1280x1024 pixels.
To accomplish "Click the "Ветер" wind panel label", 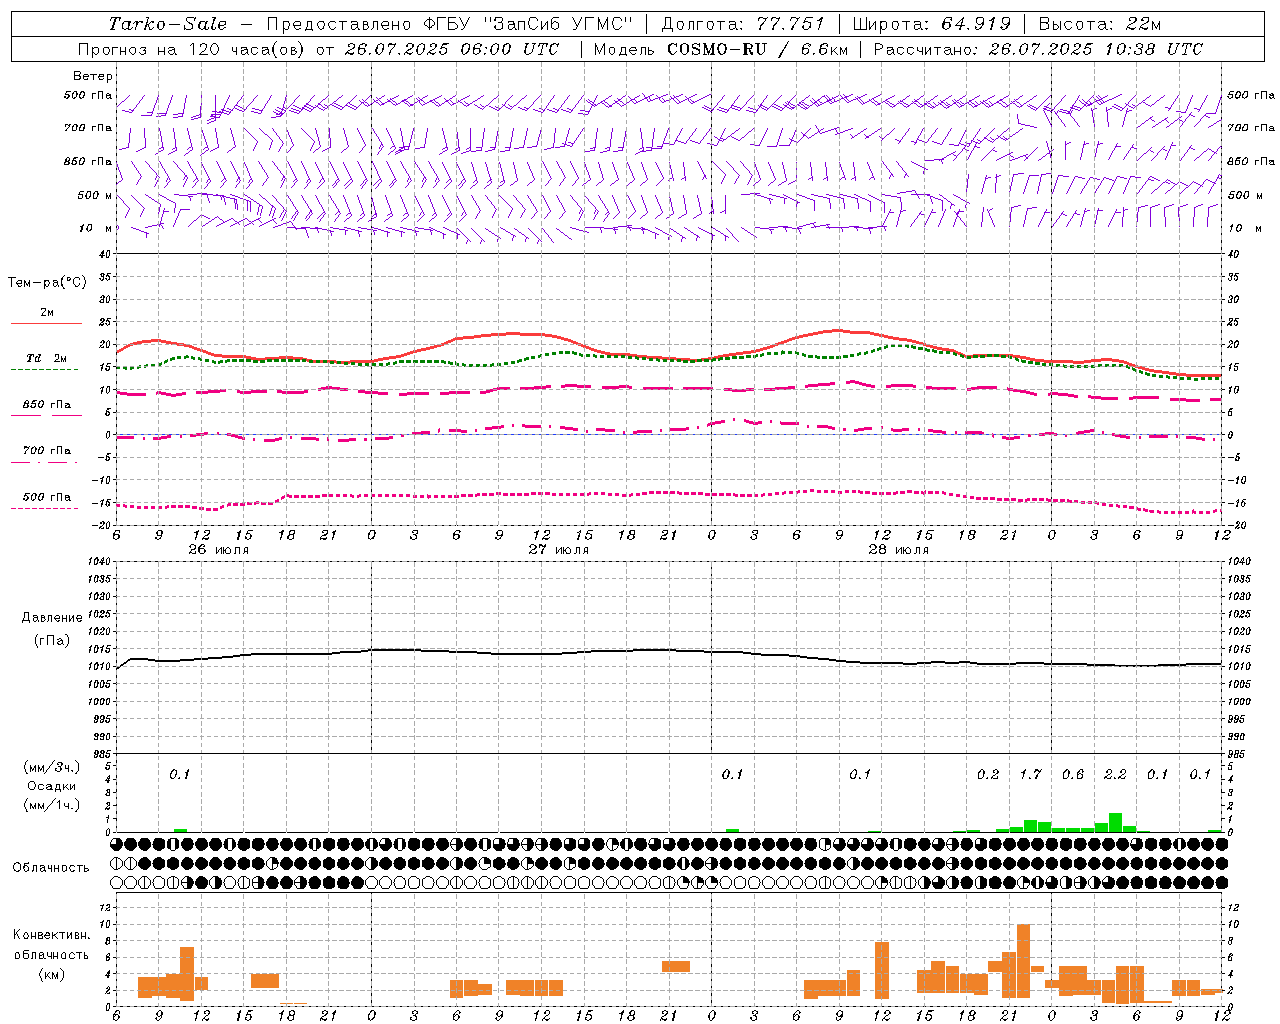I will (93, 76).
